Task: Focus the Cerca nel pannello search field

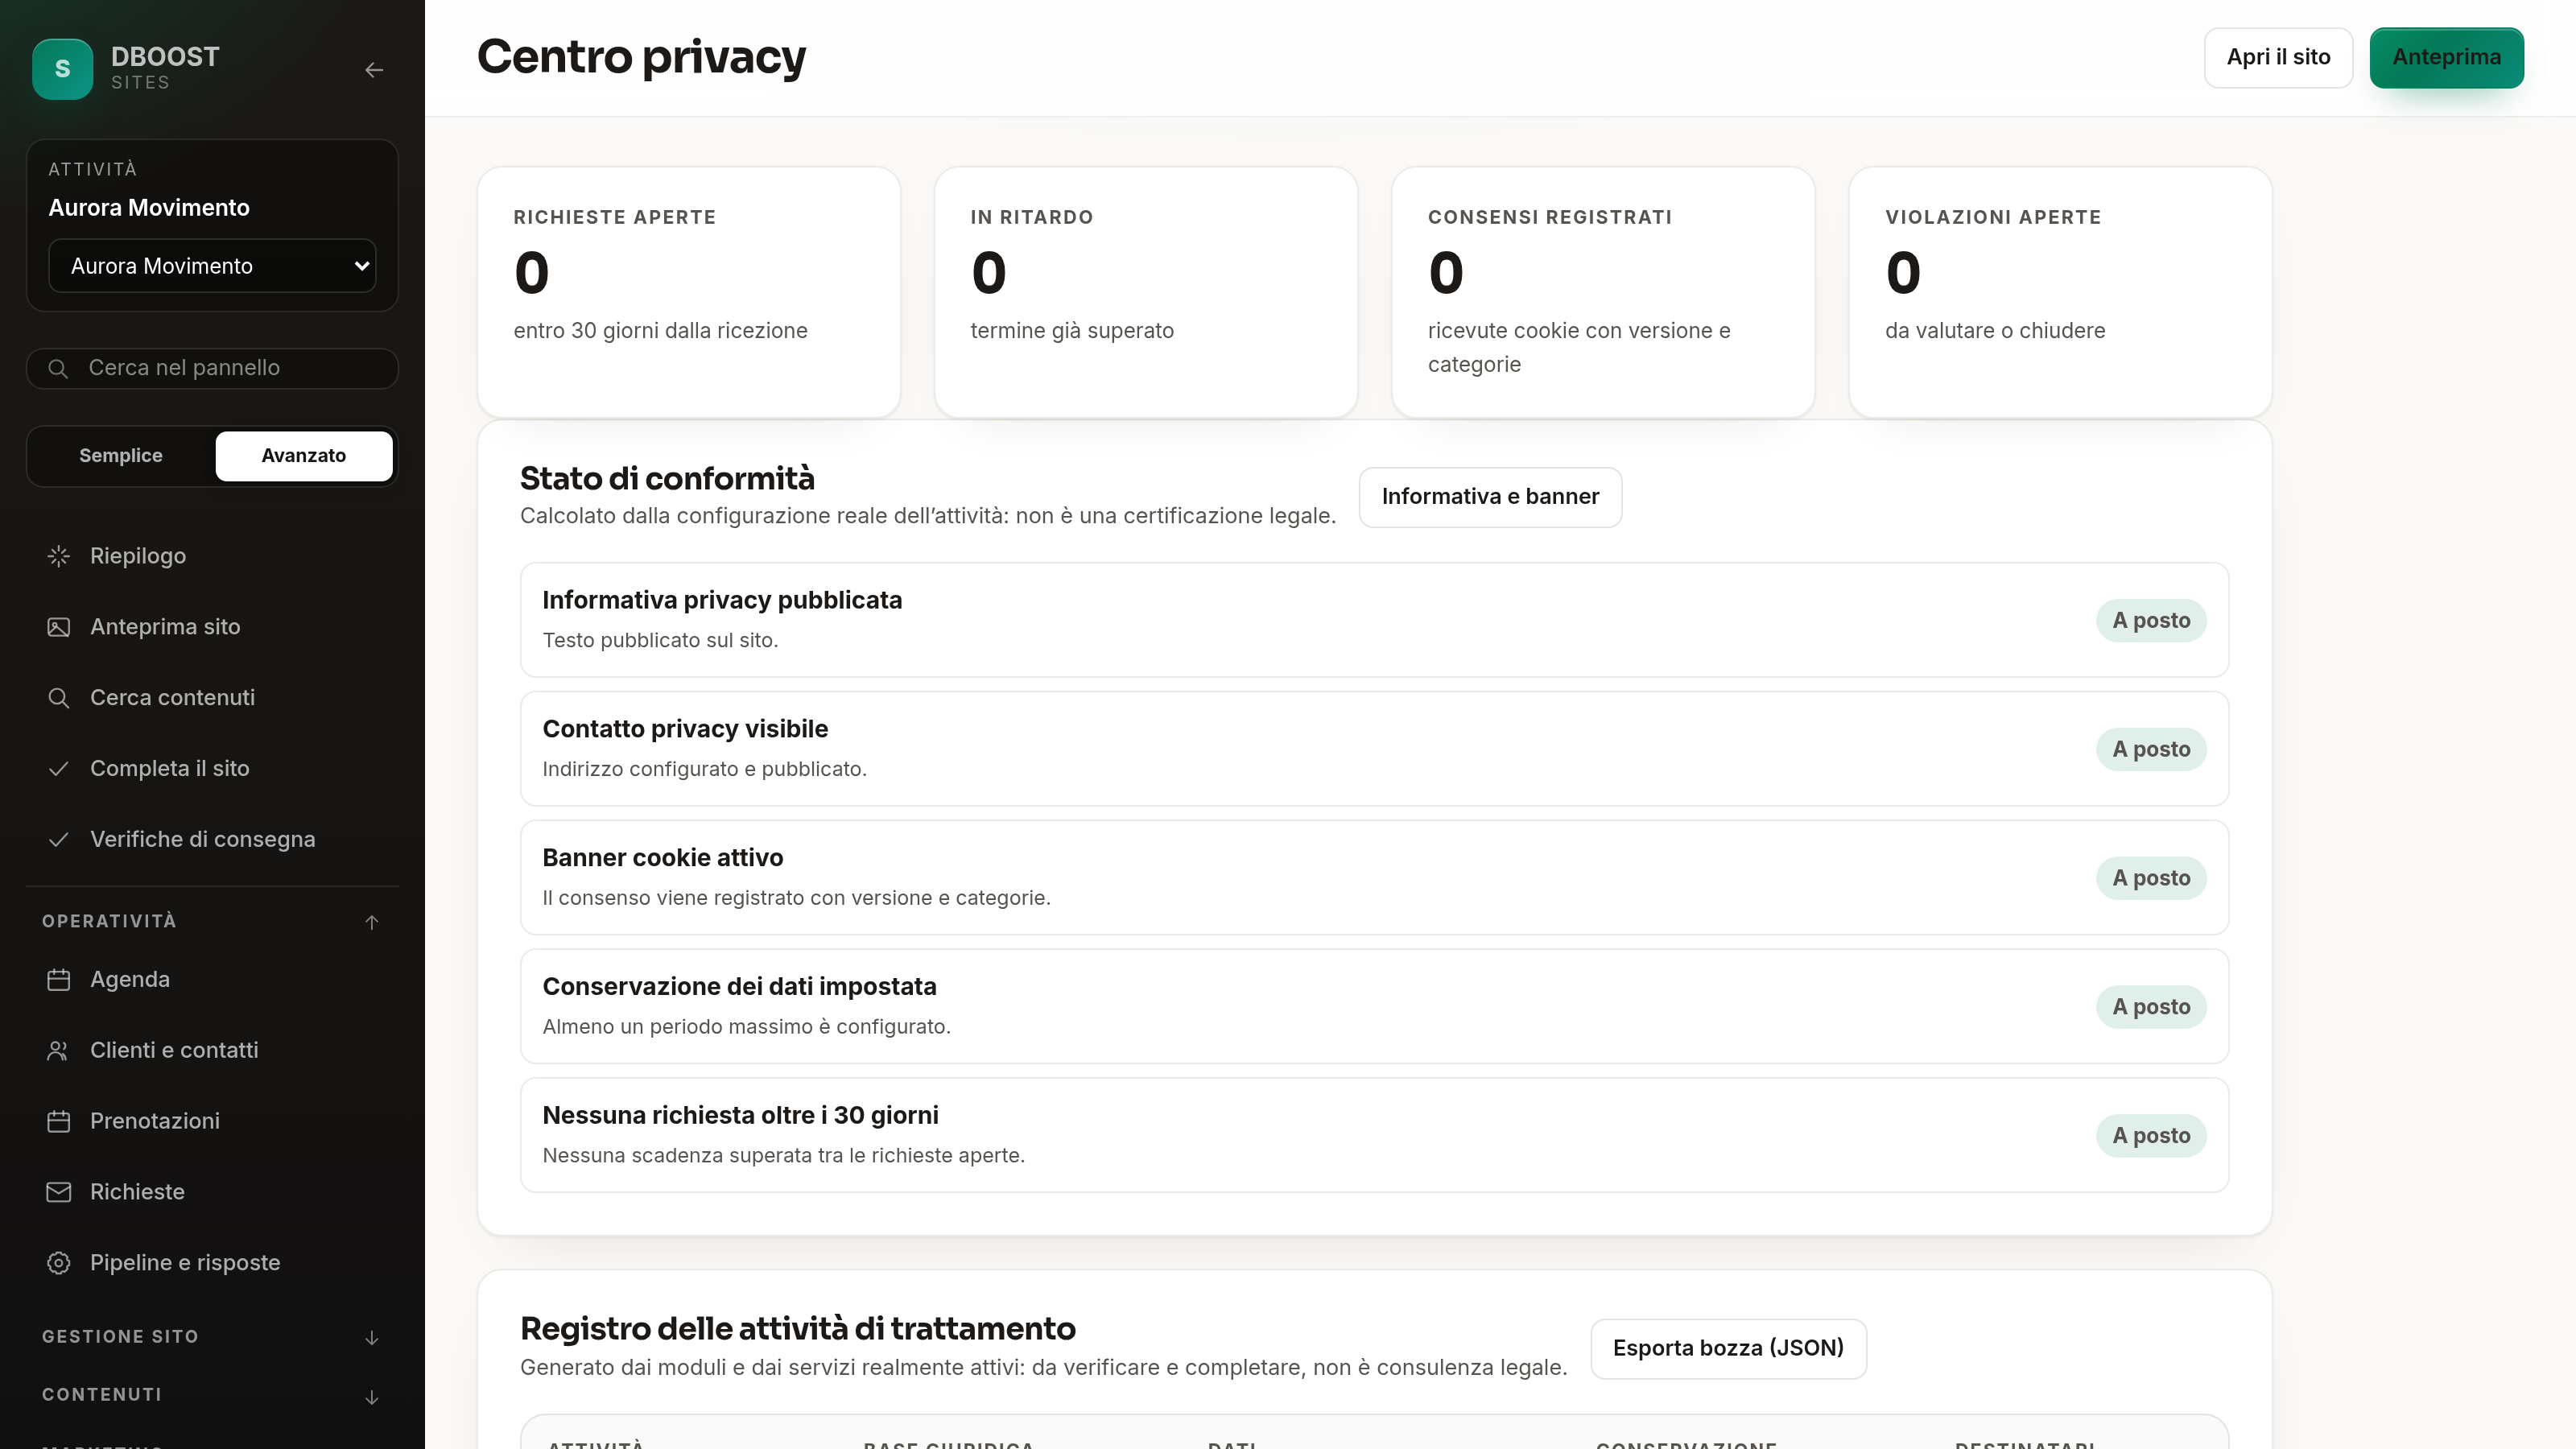Action: [x=212, y=368]
